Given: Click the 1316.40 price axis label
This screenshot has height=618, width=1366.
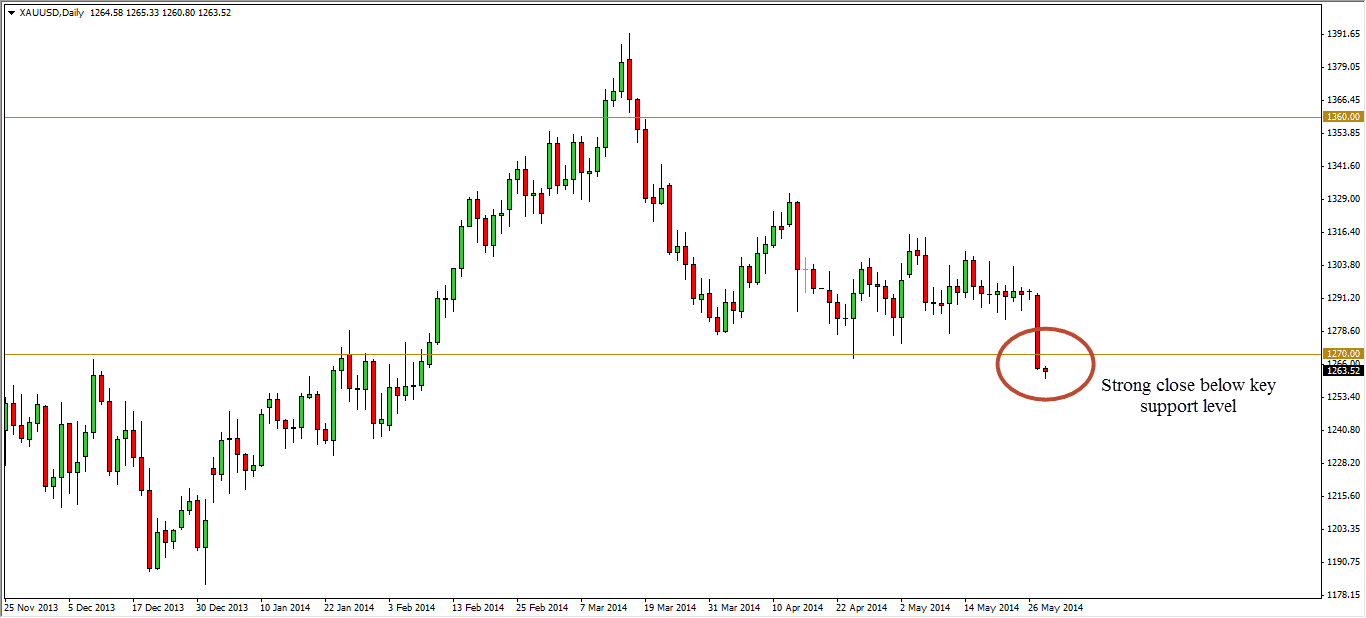Looking at the screenshot, I should click(x=1343, y=231).
